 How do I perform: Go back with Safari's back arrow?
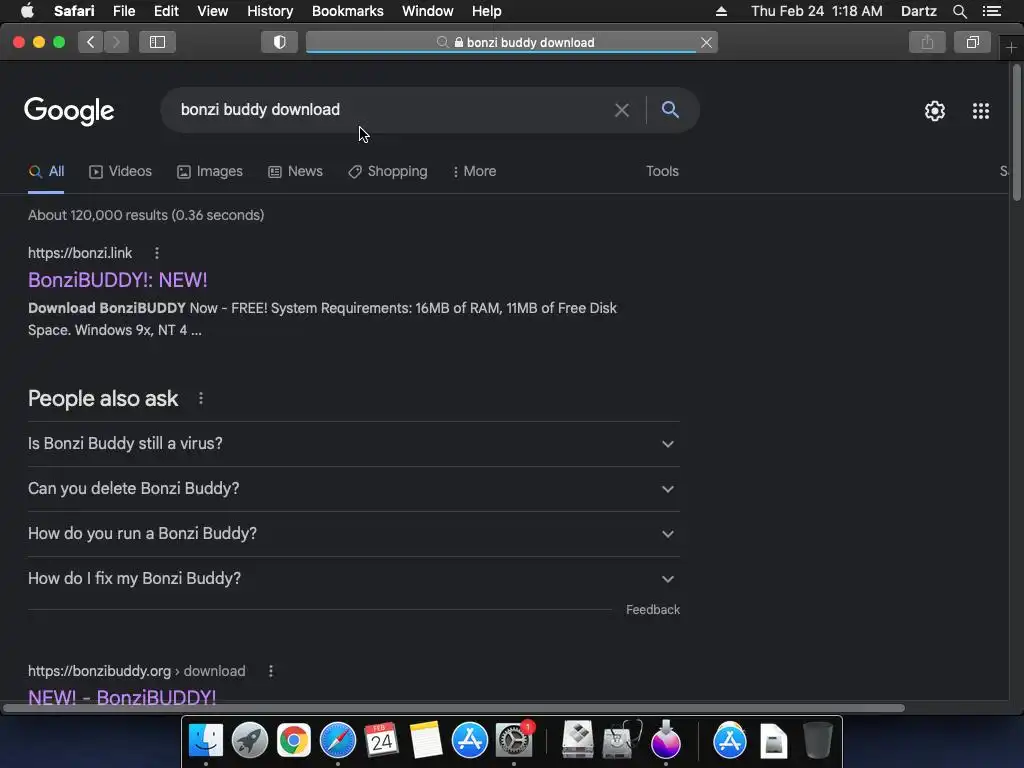coord(91,42)
